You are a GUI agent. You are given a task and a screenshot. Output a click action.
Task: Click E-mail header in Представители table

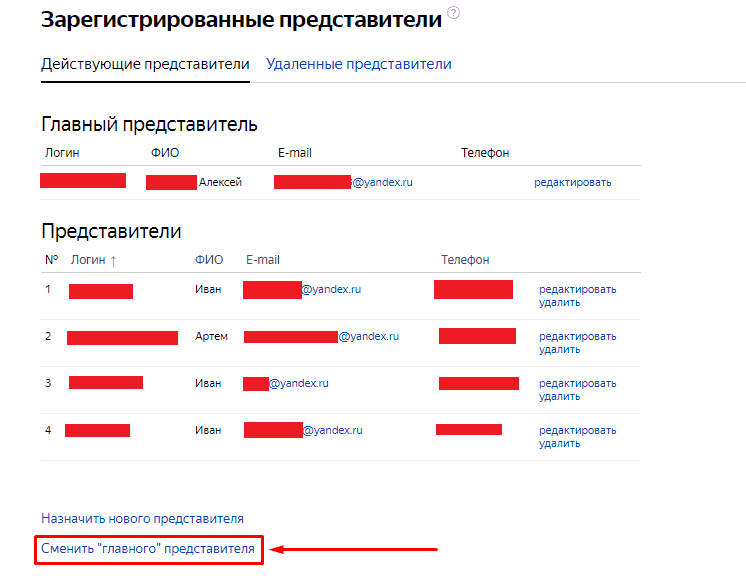(263, 260)
